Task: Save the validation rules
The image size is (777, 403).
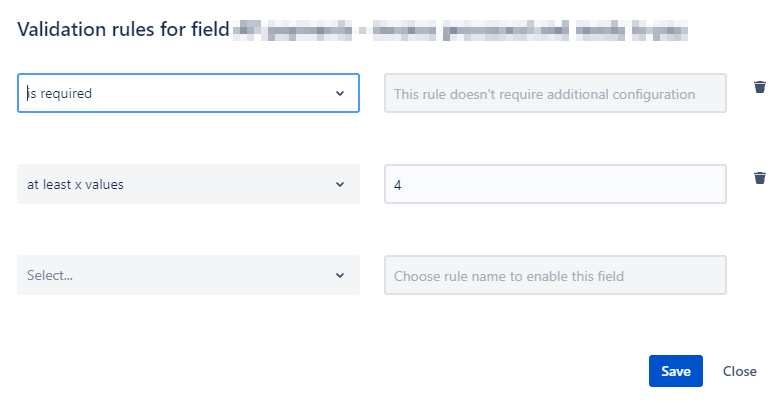Action: pos(676,371)
